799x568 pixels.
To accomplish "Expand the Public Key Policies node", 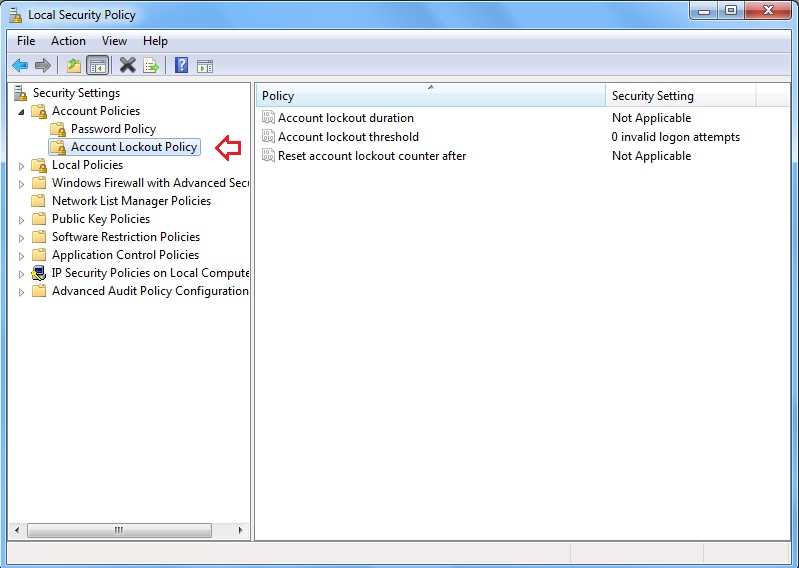I will [22, 219].
